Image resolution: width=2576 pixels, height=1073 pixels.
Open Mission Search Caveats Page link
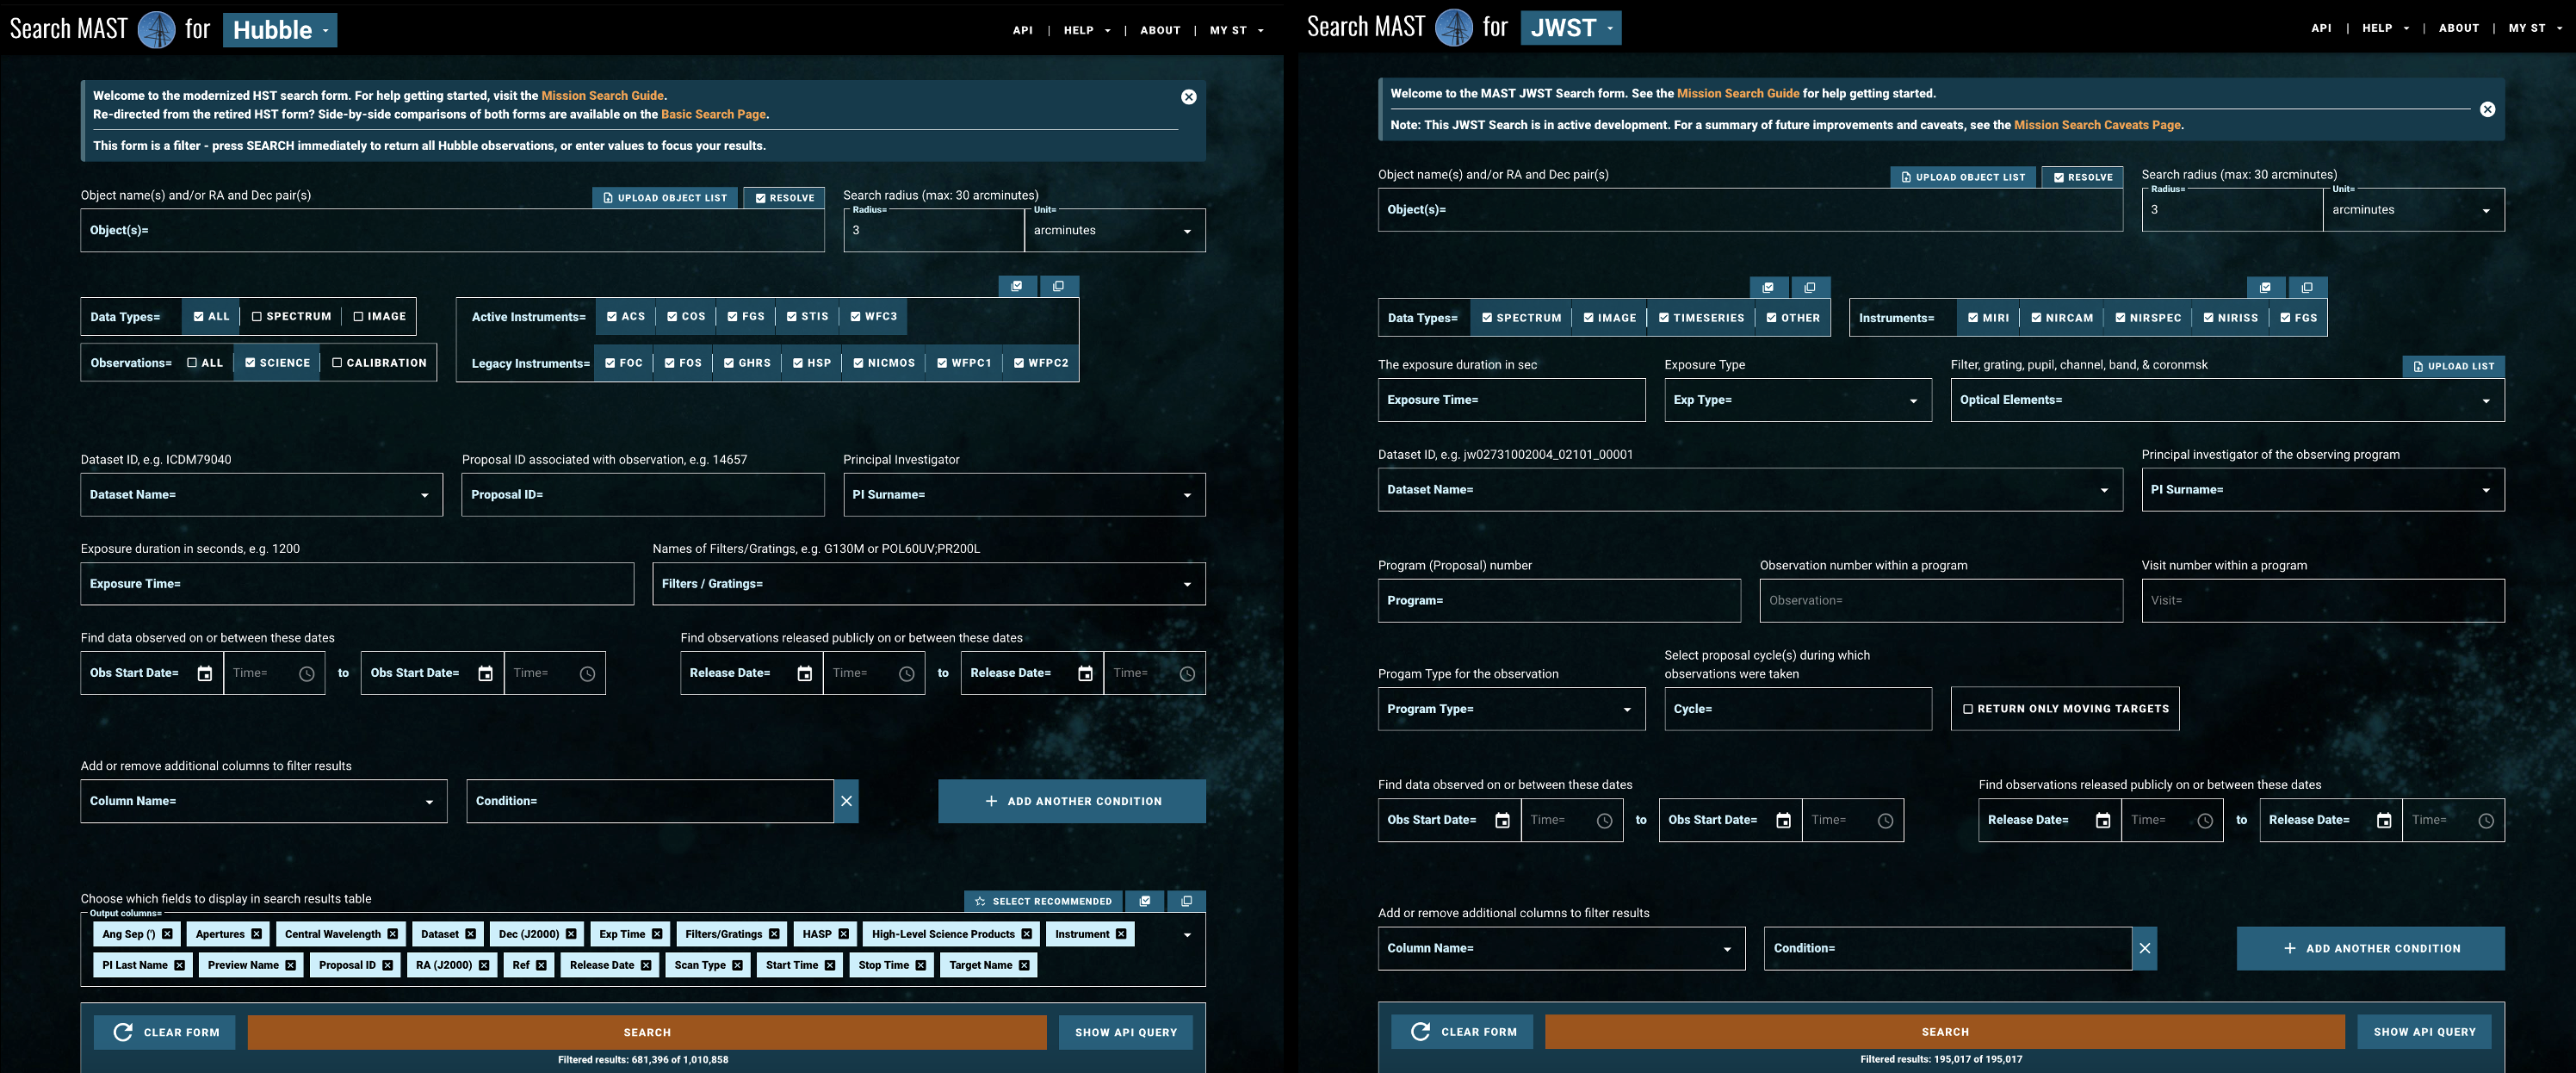(x=2097, y=125)
